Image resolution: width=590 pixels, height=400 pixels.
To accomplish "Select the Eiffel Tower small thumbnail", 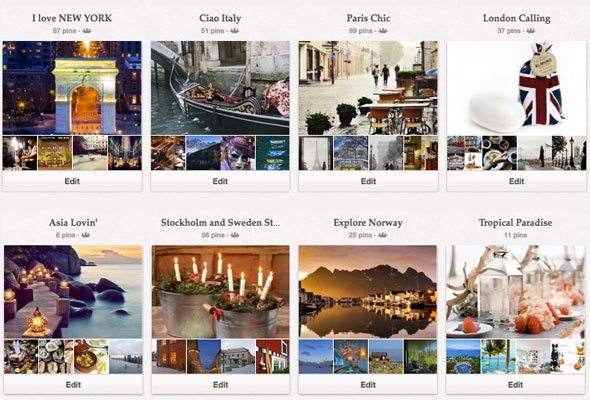I will 316,153.
